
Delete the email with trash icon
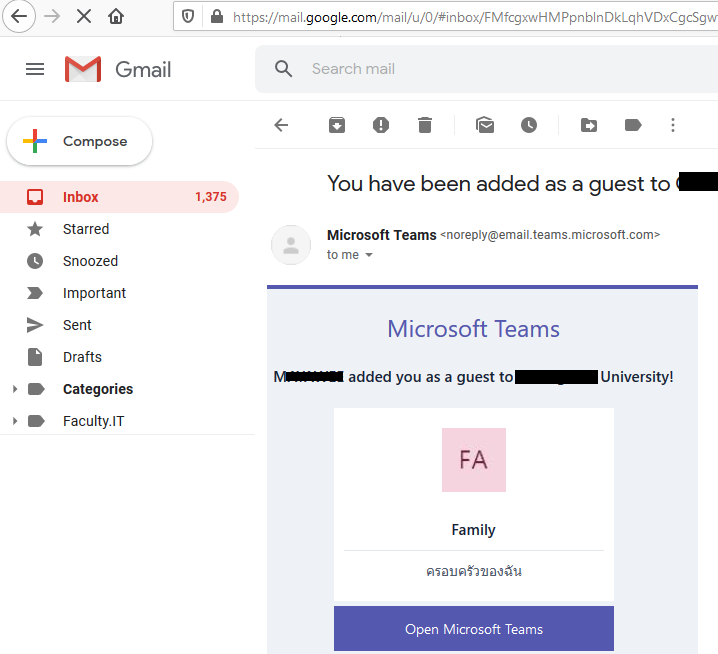point(425,125)
